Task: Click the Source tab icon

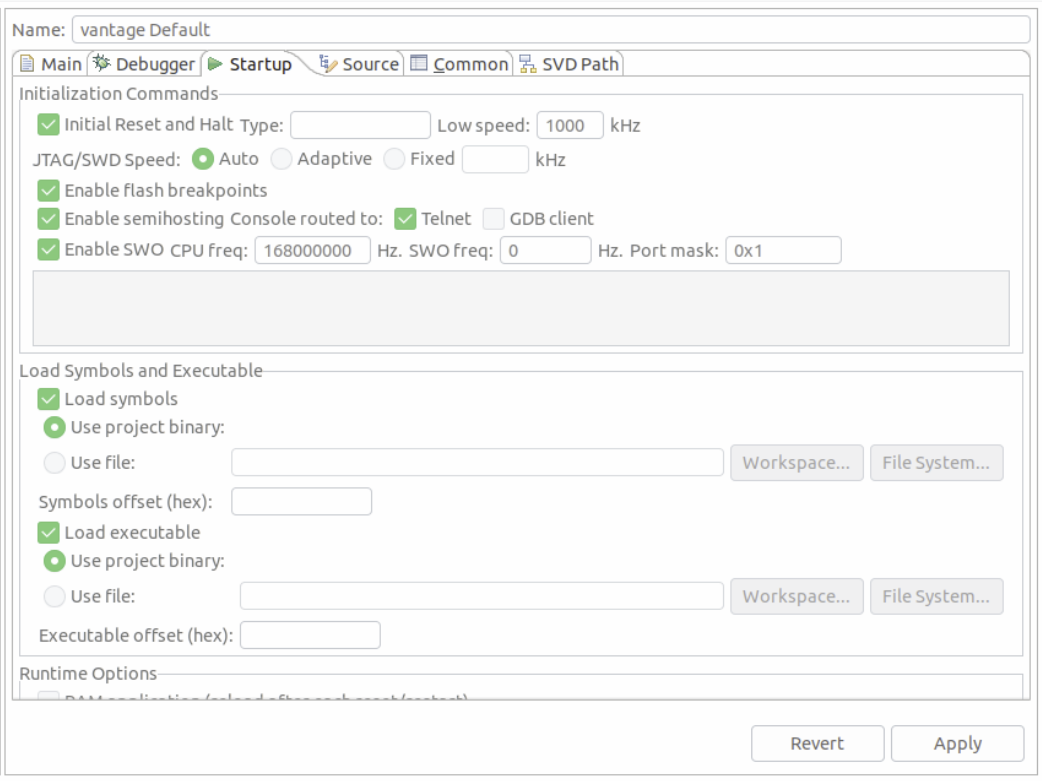Action: pyautogui.click(x=326, y=61)
